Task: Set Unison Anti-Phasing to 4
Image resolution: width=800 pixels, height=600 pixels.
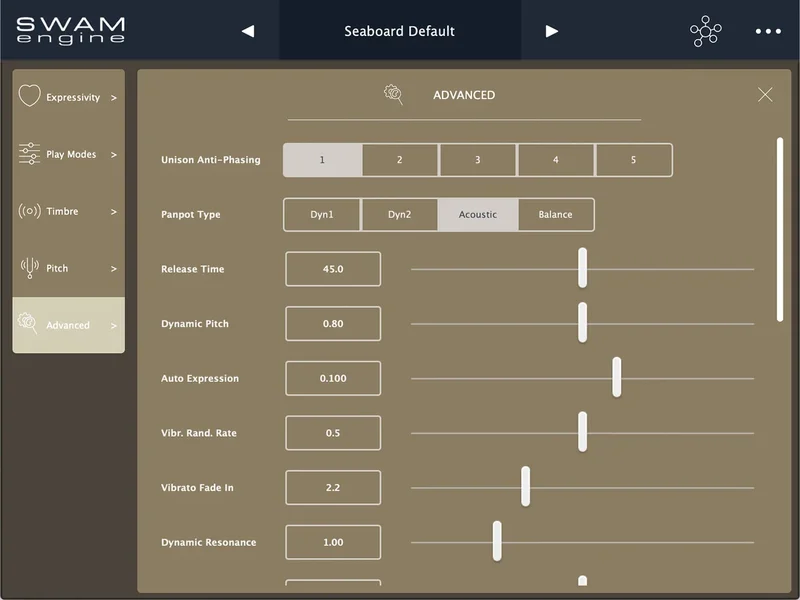Action: 556,160
